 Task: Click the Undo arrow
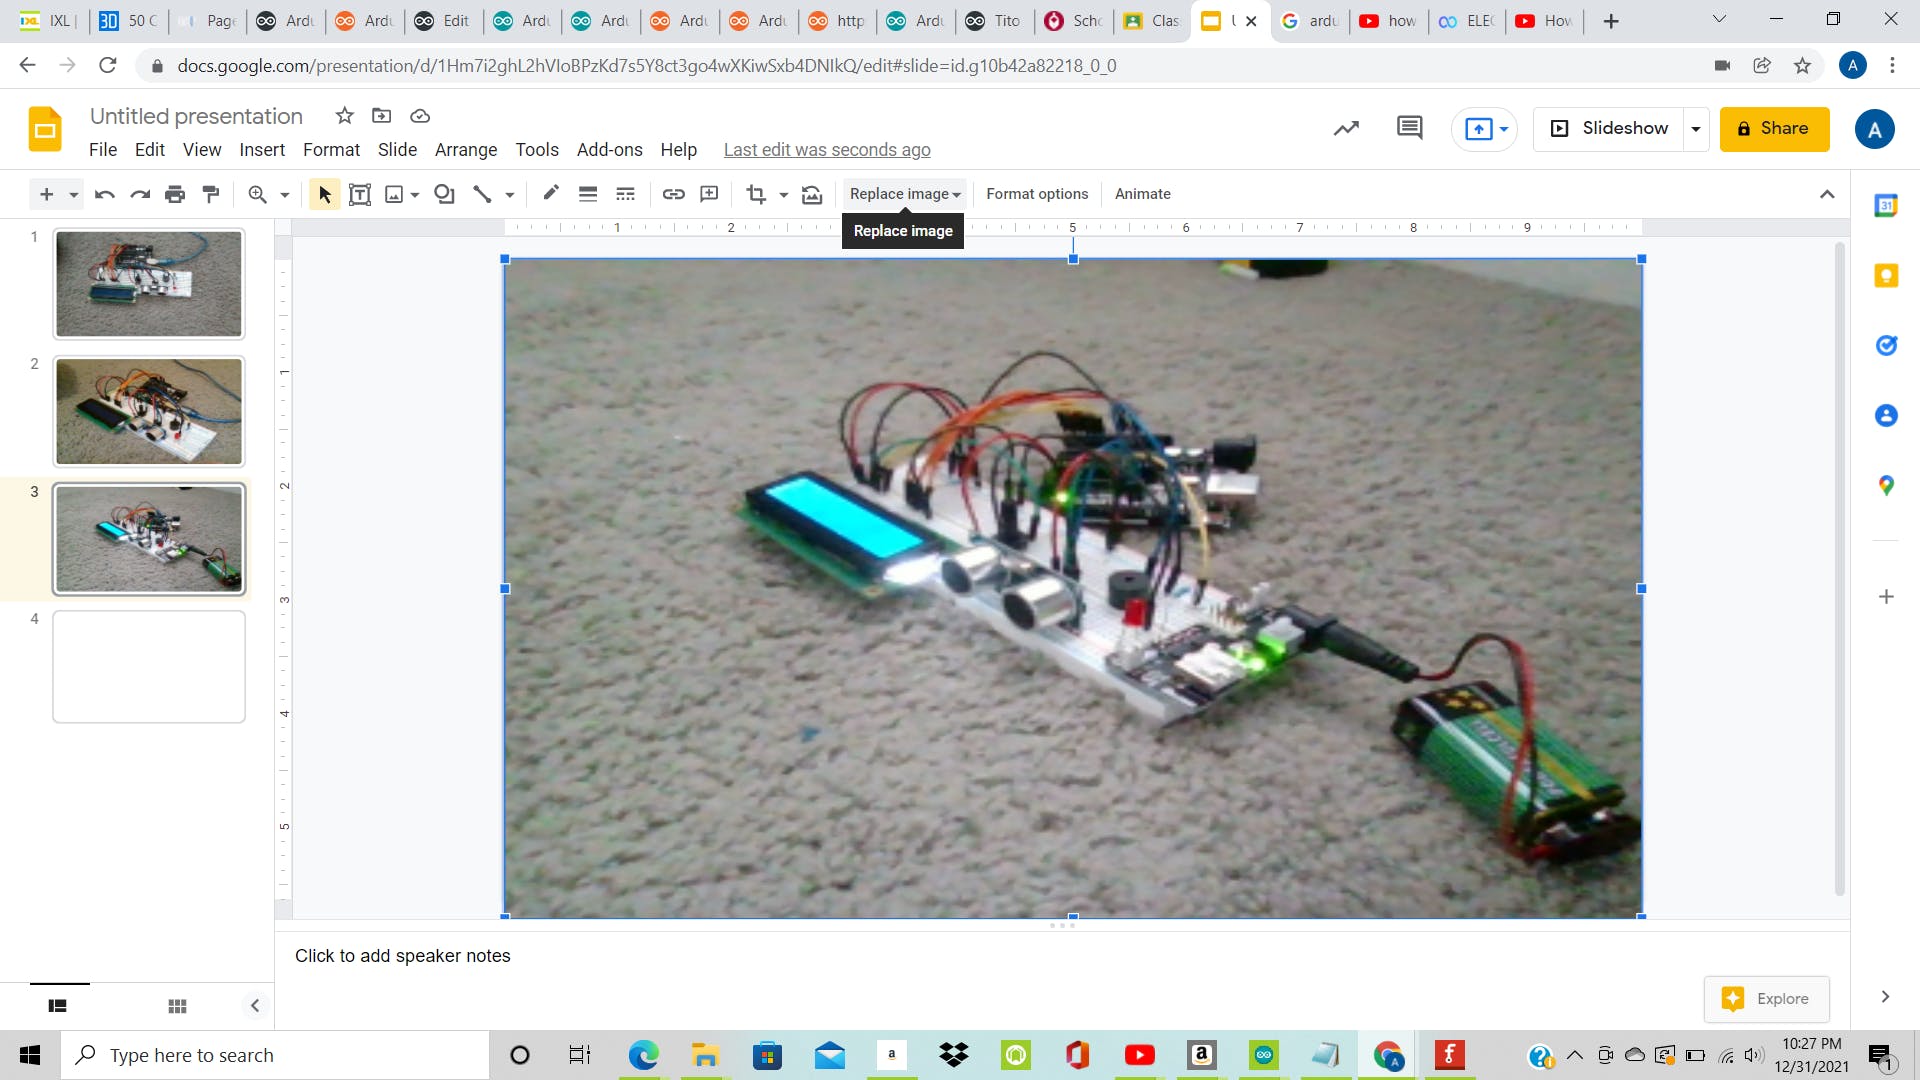tap(104, 194)
